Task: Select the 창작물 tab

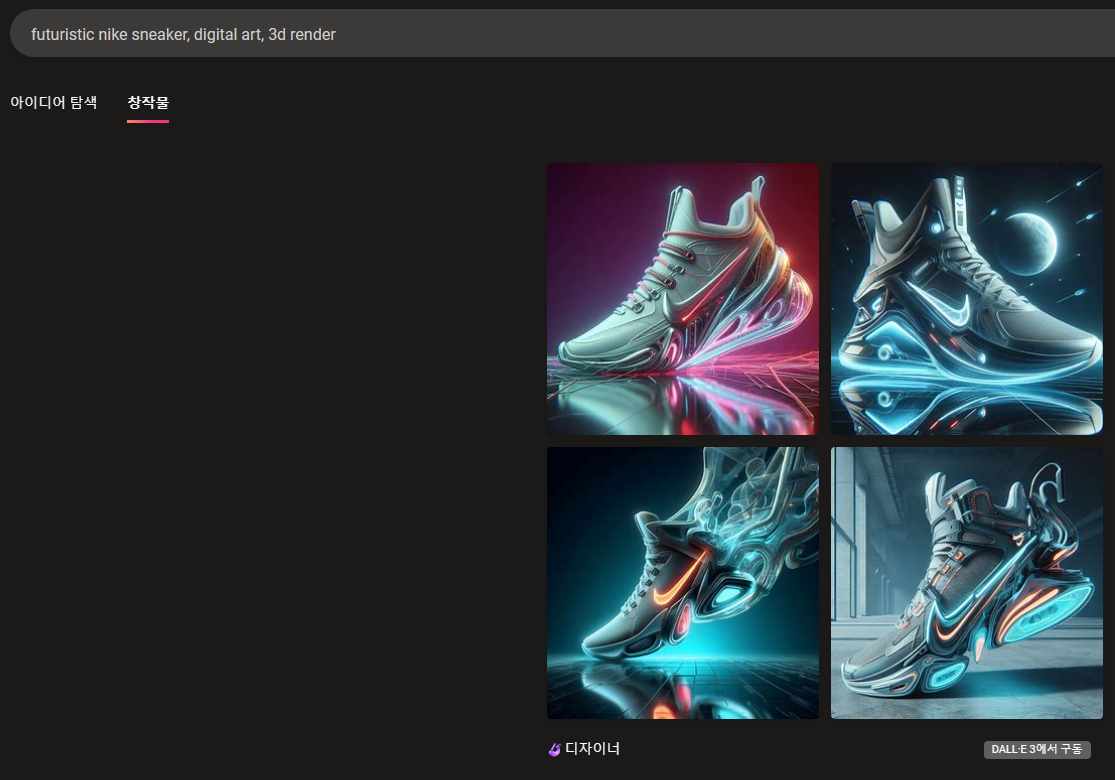Action: (x=148, y=102)
